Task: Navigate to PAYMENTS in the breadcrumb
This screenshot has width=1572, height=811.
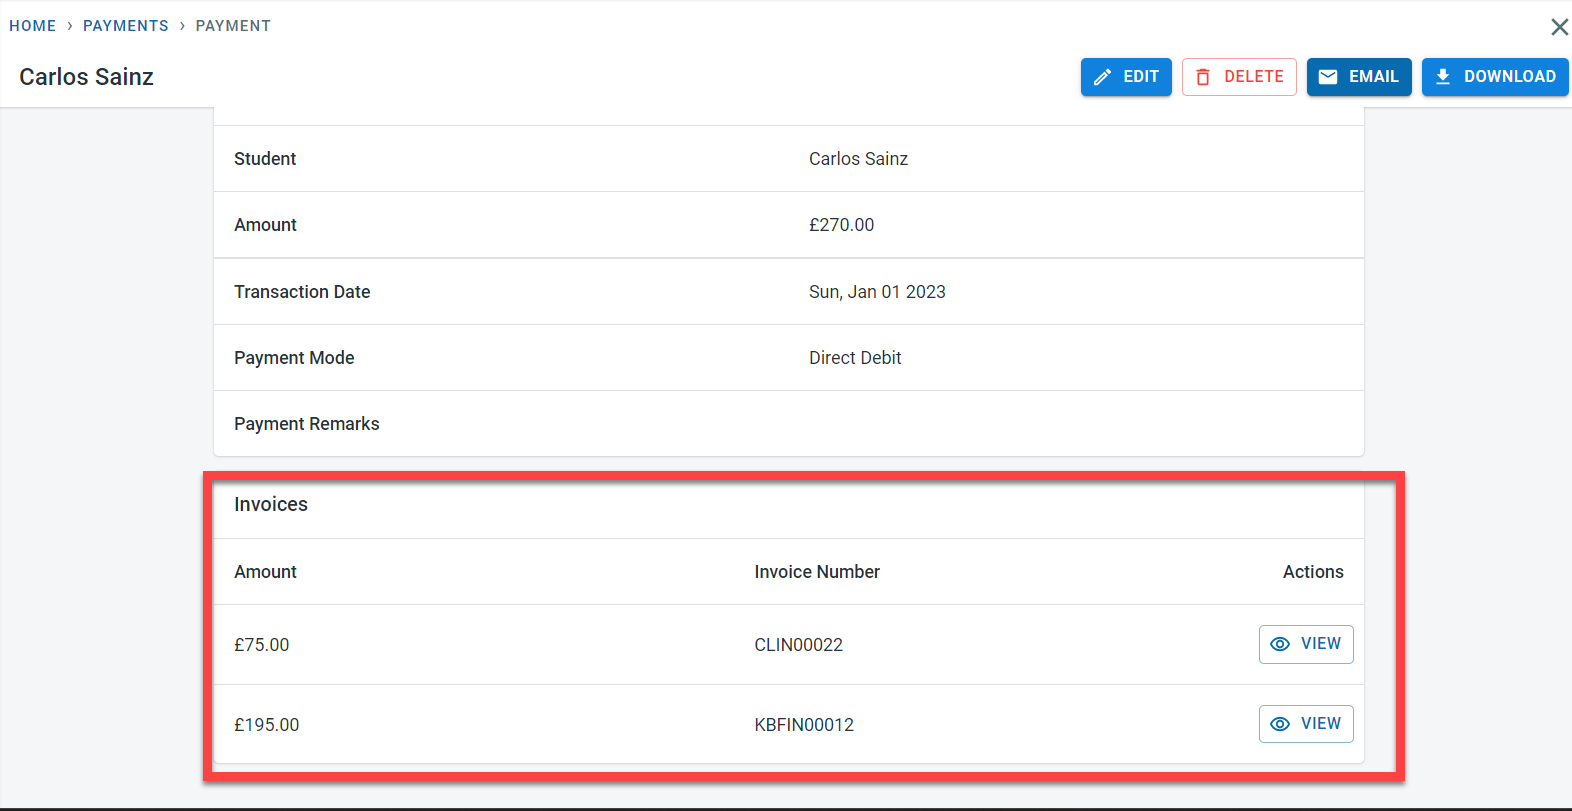Action: (x=126, y=26)
